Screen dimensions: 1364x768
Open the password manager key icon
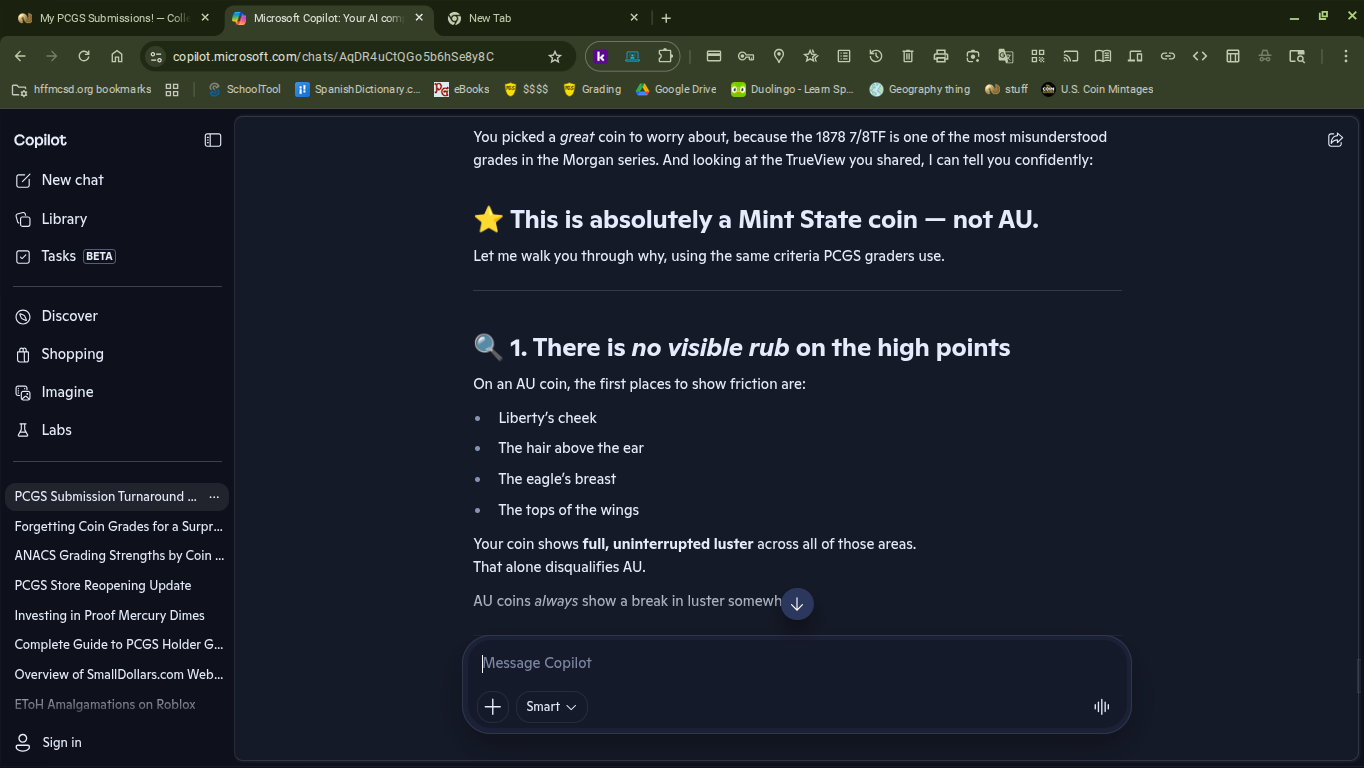pos(746,56)
